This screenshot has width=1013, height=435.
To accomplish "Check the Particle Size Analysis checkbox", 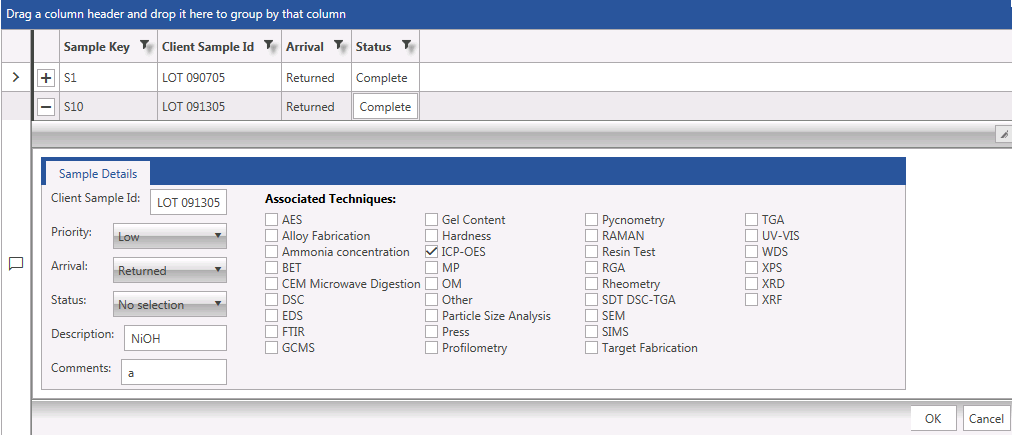I will 432,316.
